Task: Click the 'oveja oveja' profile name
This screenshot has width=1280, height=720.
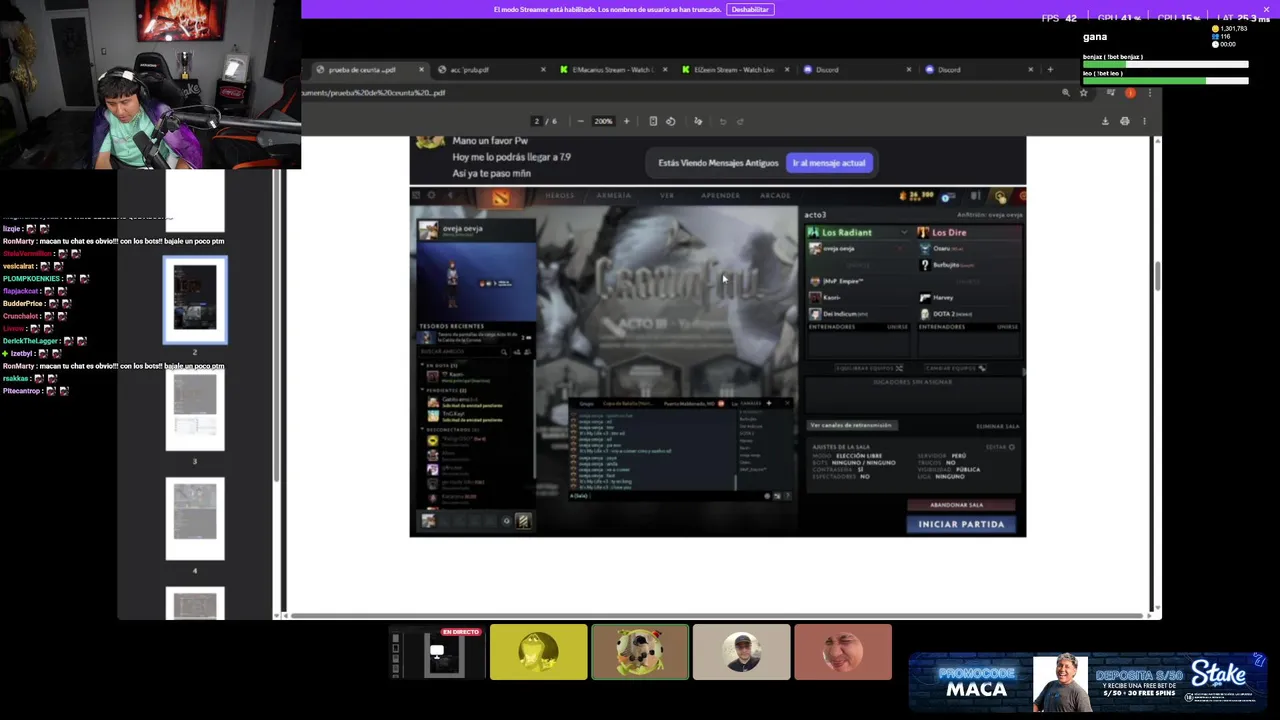Action: [x=462, y=229]
